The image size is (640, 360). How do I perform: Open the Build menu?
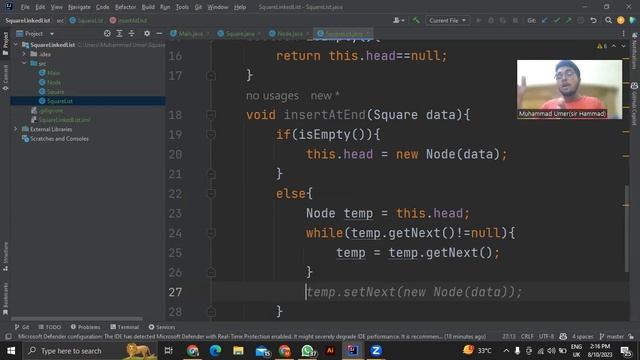148,7
